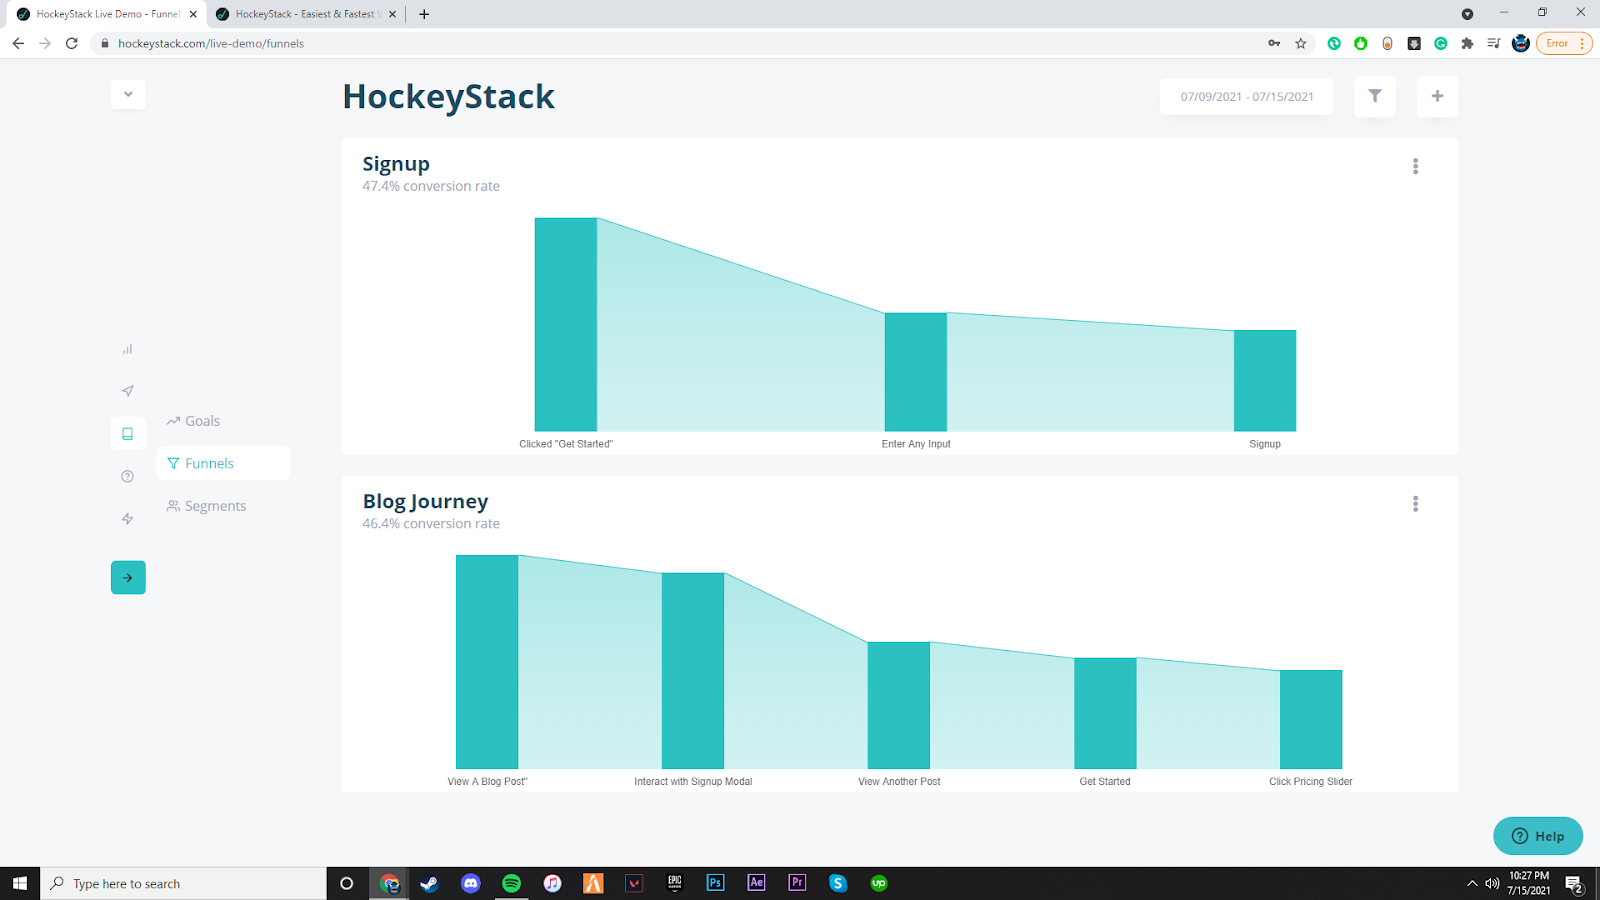This screenshot has height=900, width=1600.
Task: Open the tab search dropdown arrow
Action: pos(1467,14)
